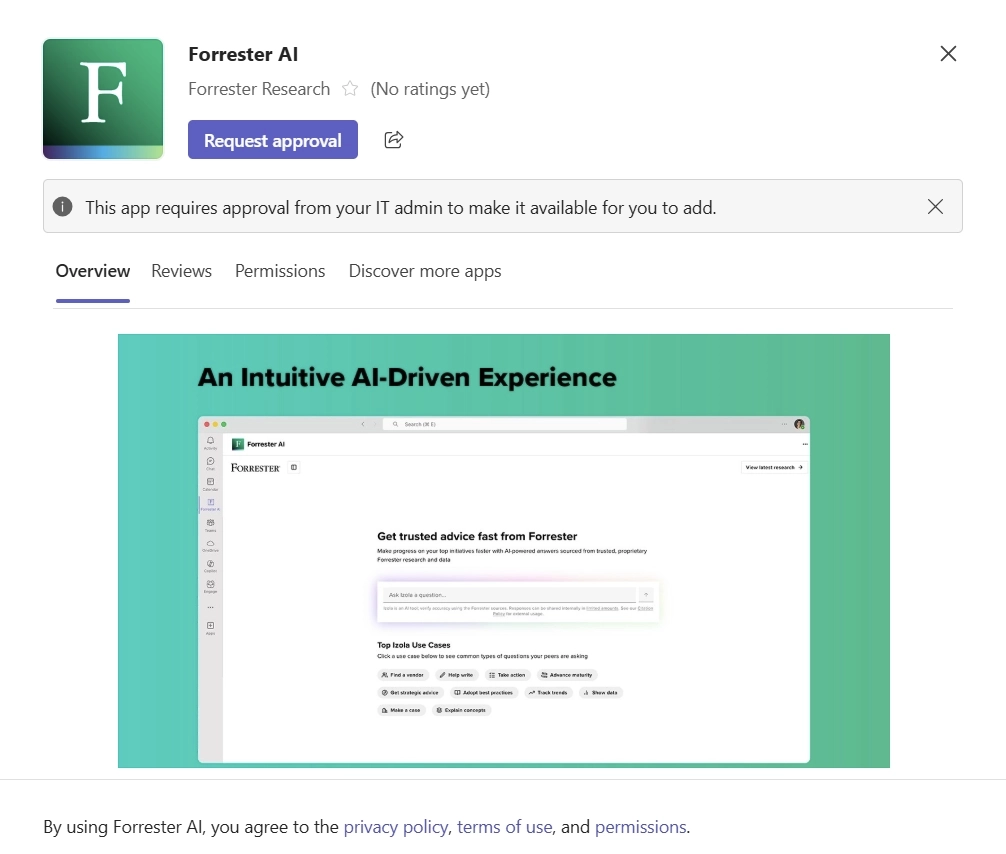
Task: Open the share app link icon
Action: coord(394,140)
